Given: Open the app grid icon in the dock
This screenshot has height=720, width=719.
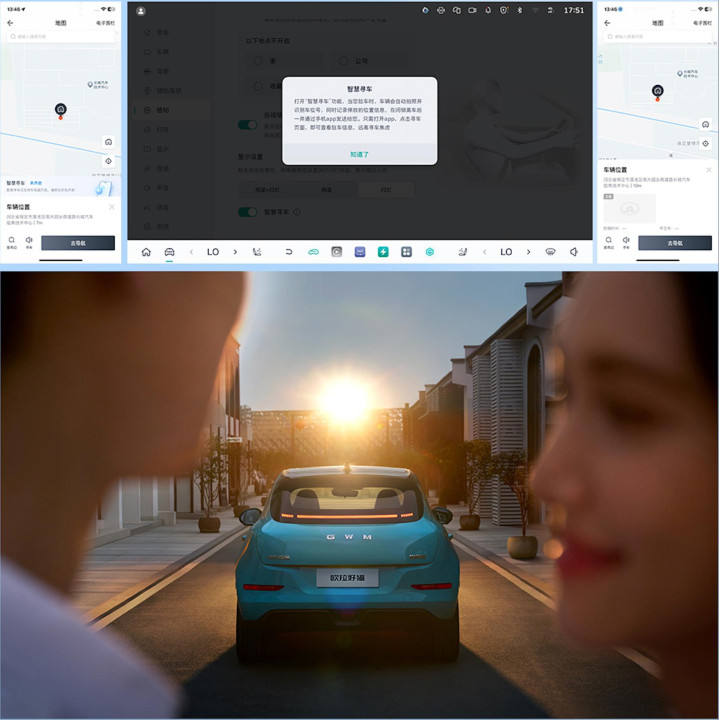Looking at the screenshot, I should click(406, 252).
